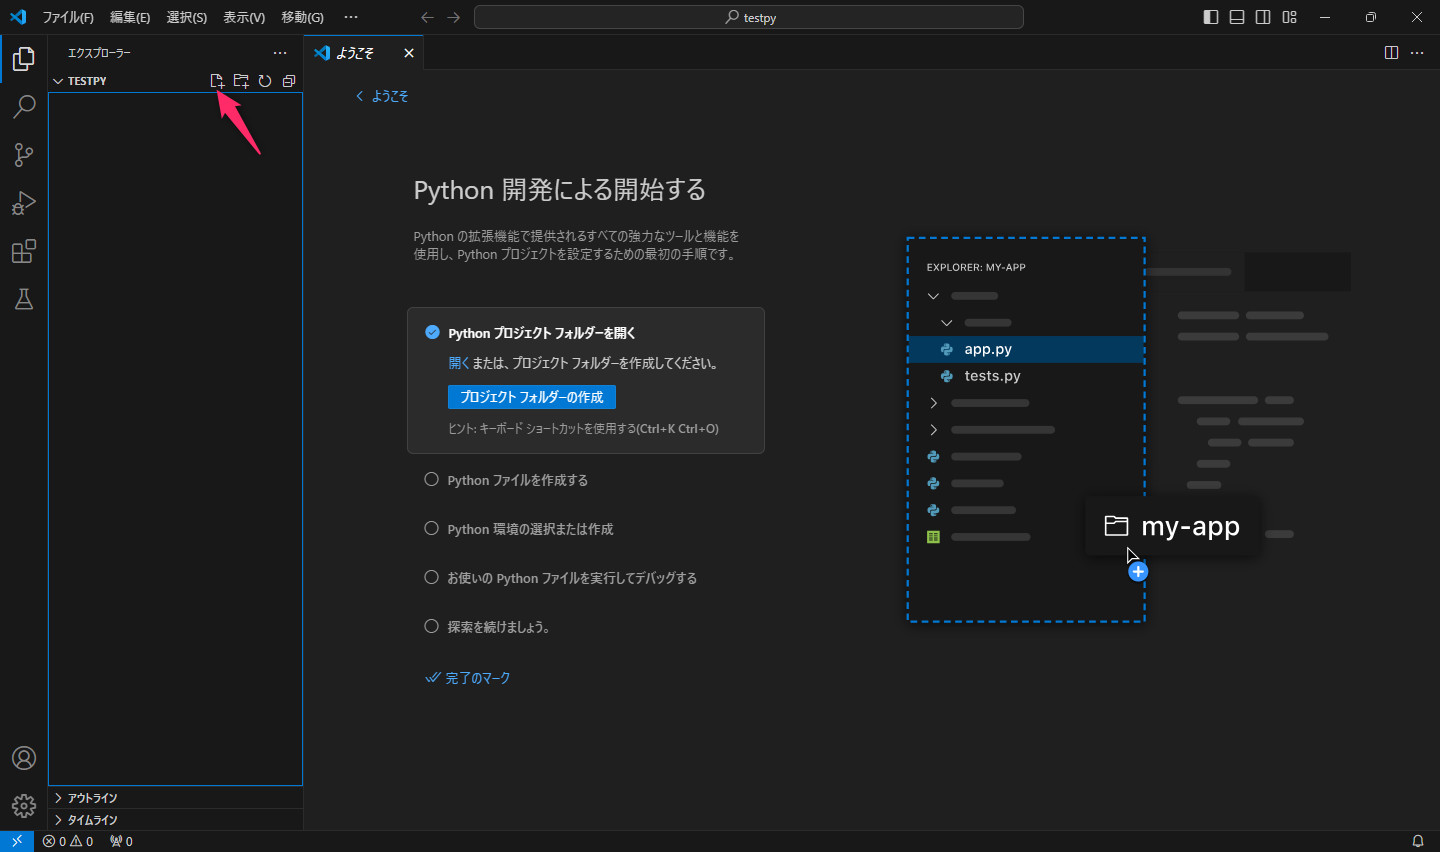The image size is (1440, 852).
Task: Click the Refresh Explorer icon
Action: [x=264, y=81]
